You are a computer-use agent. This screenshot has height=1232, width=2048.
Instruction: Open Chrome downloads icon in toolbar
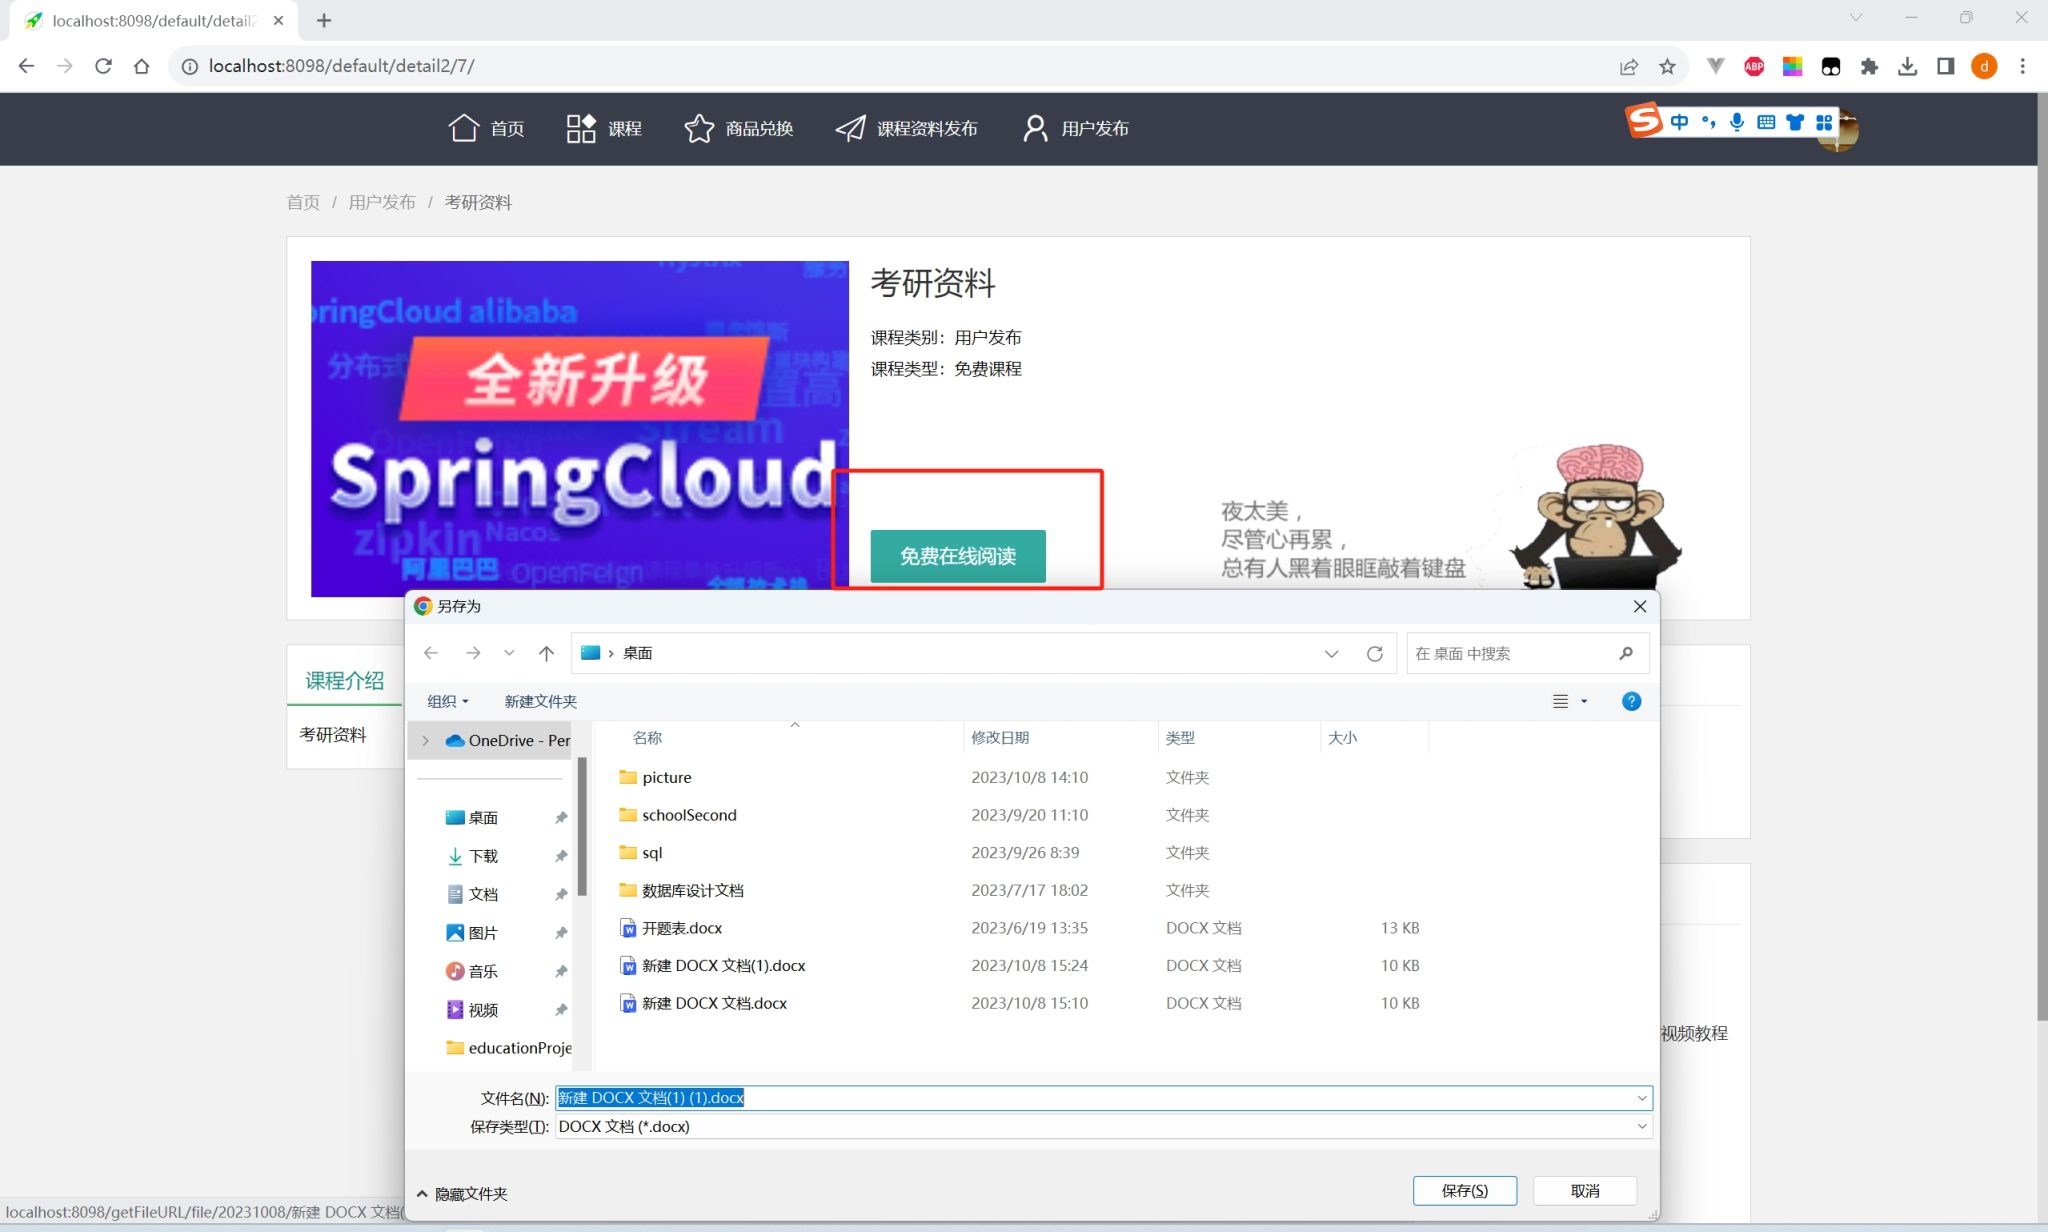[x=1907, y=66]
